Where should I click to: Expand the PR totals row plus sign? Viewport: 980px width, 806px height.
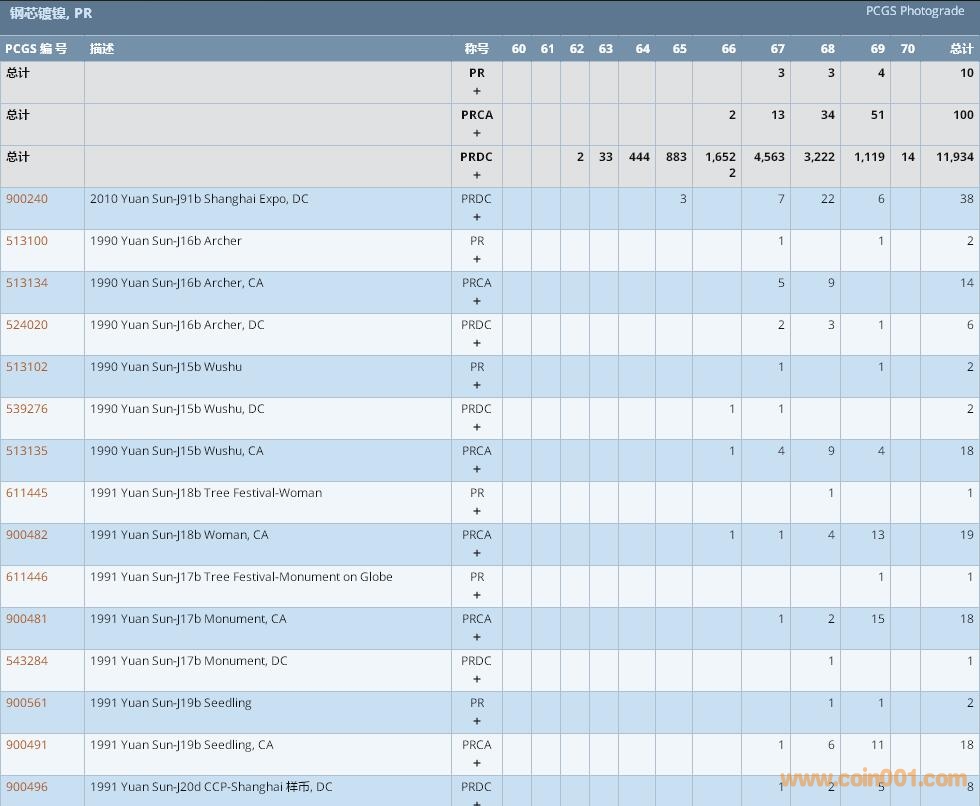(x=477, y=91)
